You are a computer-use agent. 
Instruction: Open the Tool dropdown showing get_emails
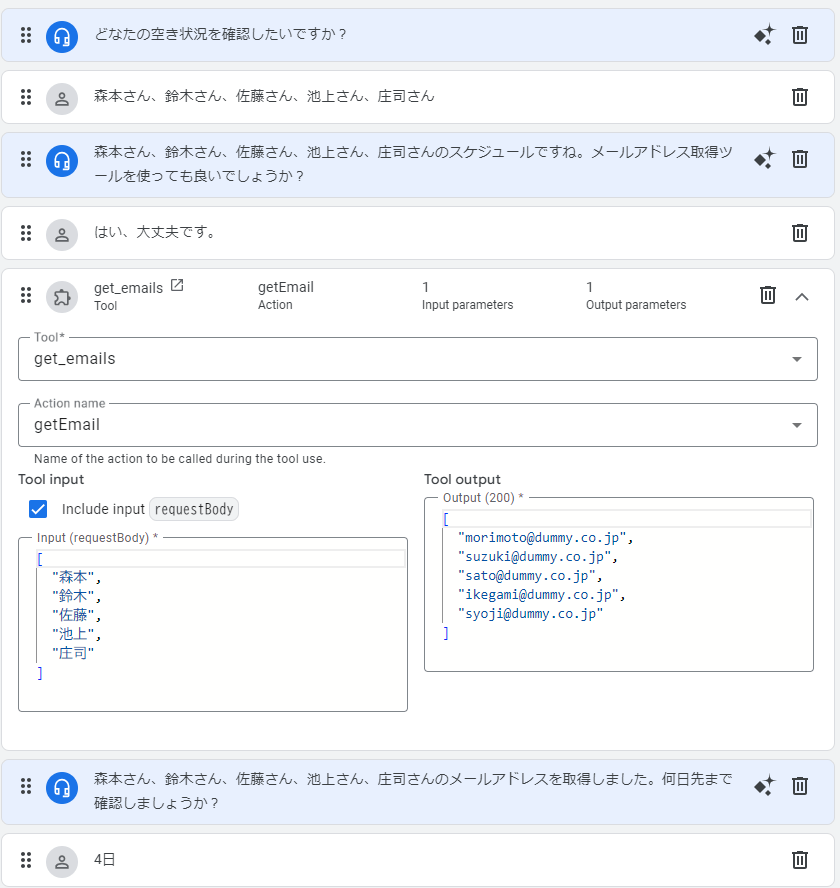(x=417, y=359)
